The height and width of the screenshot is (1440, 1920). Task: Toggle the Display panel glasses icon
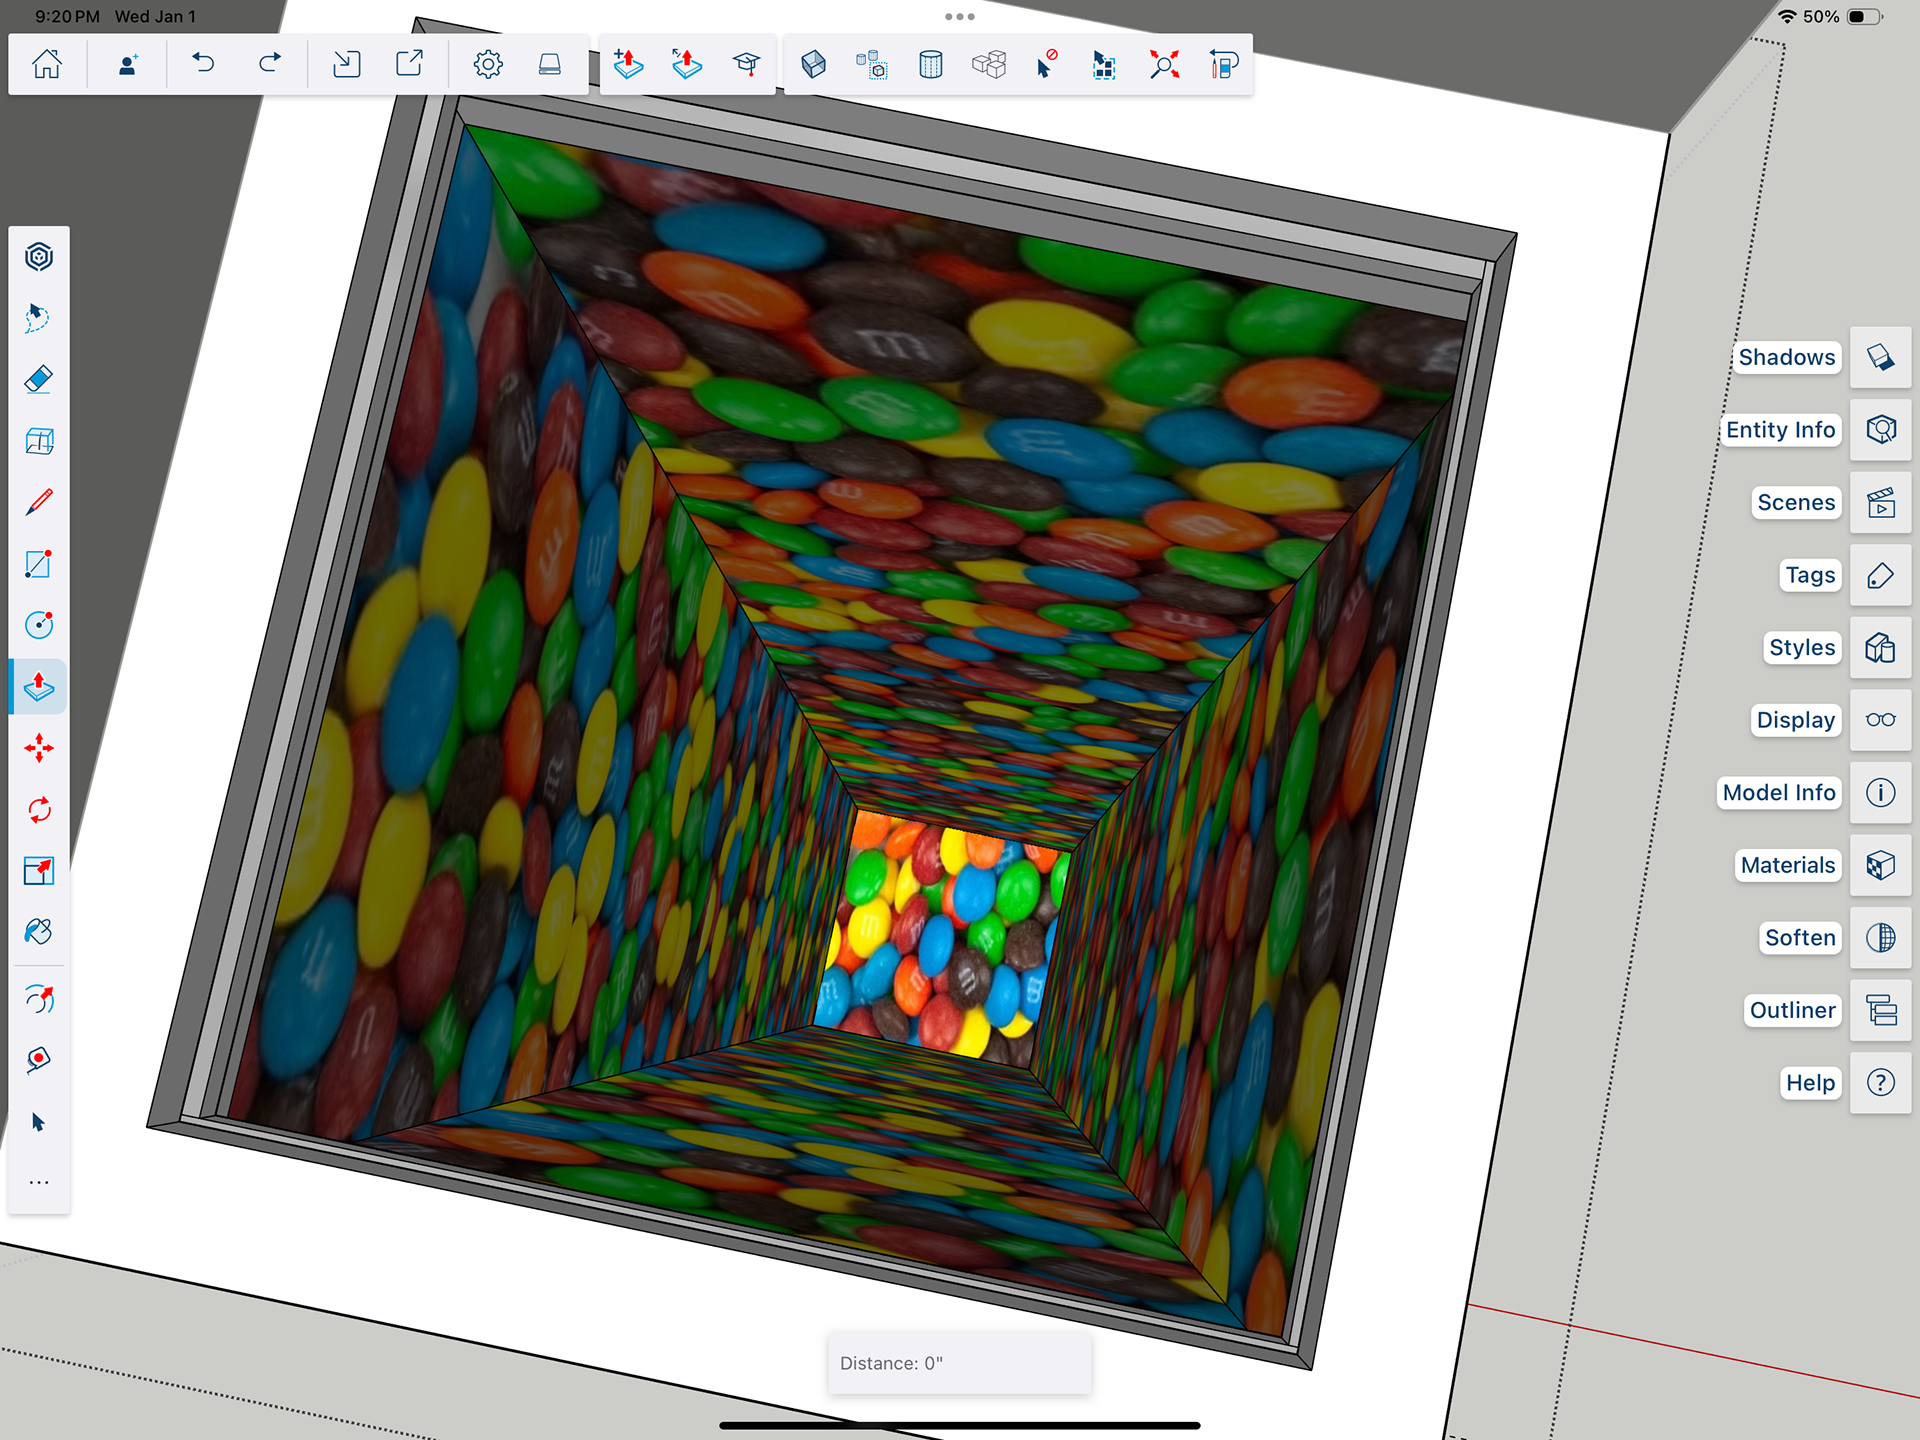[x=1880, y=720]
